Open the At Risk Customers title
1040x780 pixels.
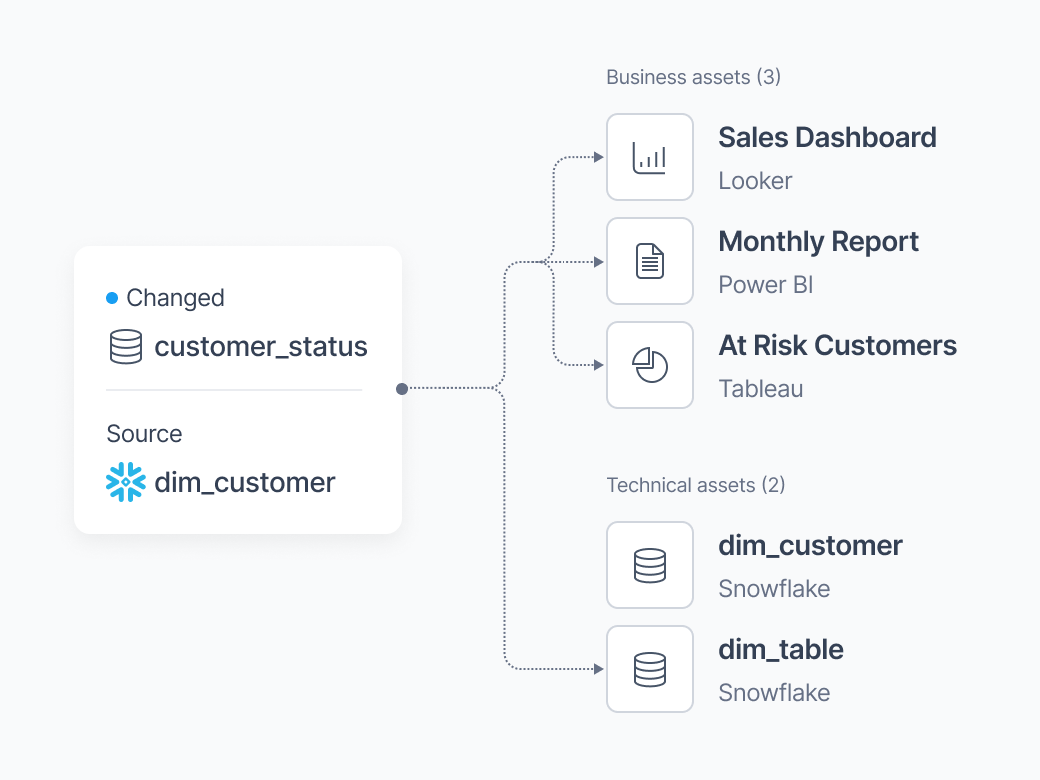[838, 346]
